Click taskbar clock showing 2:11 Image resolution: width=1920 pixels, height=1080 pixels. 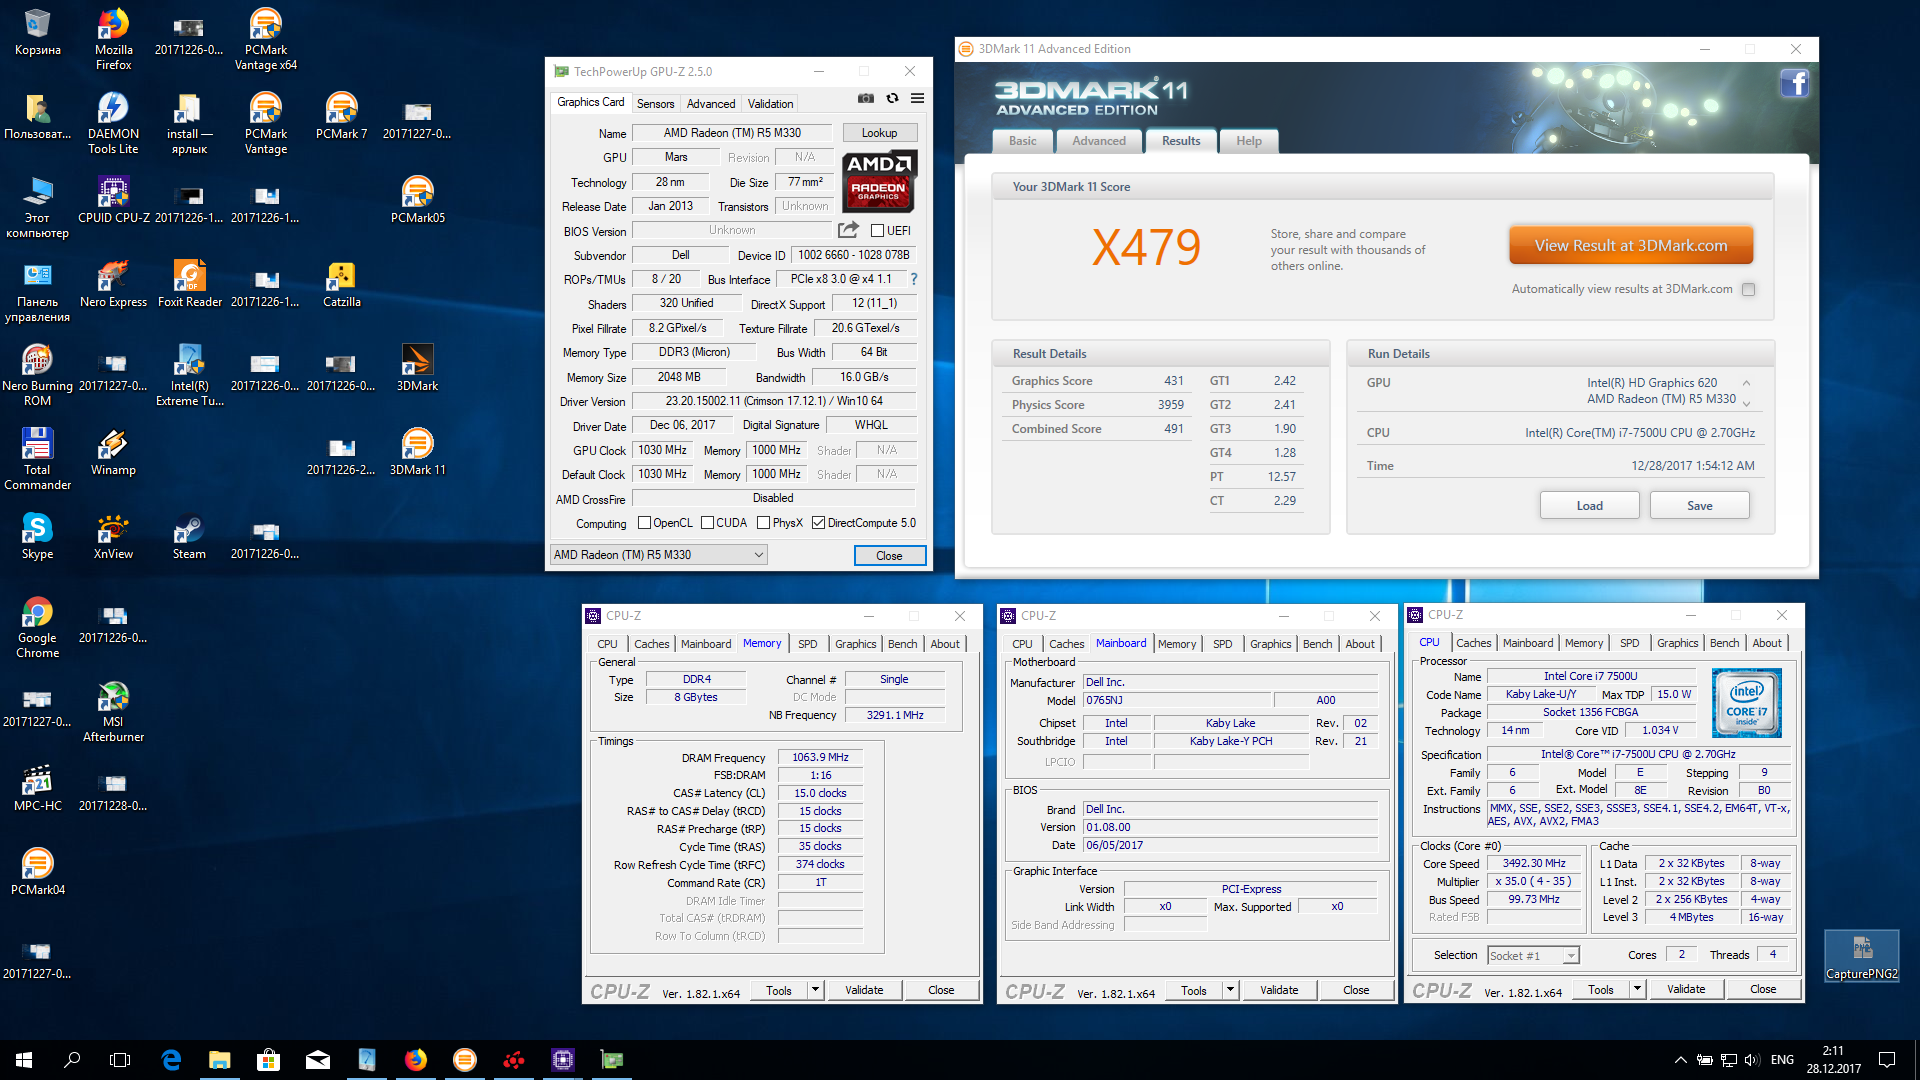coord(1833,1060)
